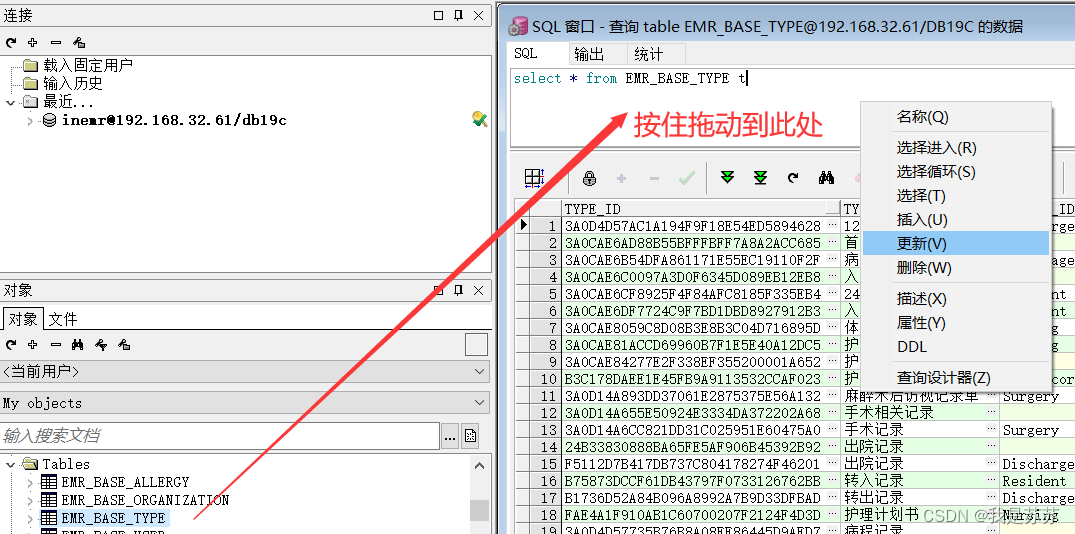Screen dimensions: 1075x534
Task: Click into the SQL editor text
Action: tap(631, 79)
